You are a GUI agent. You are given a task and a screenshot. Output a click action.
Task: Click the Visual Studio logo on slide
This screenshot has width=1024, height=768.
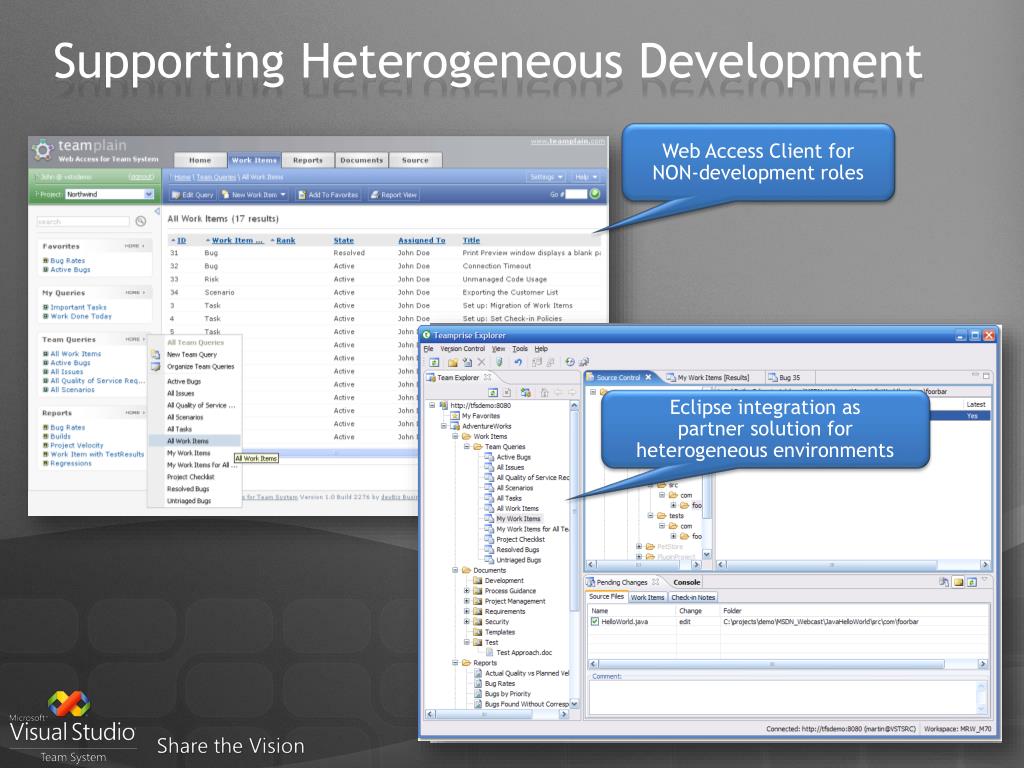69,704
